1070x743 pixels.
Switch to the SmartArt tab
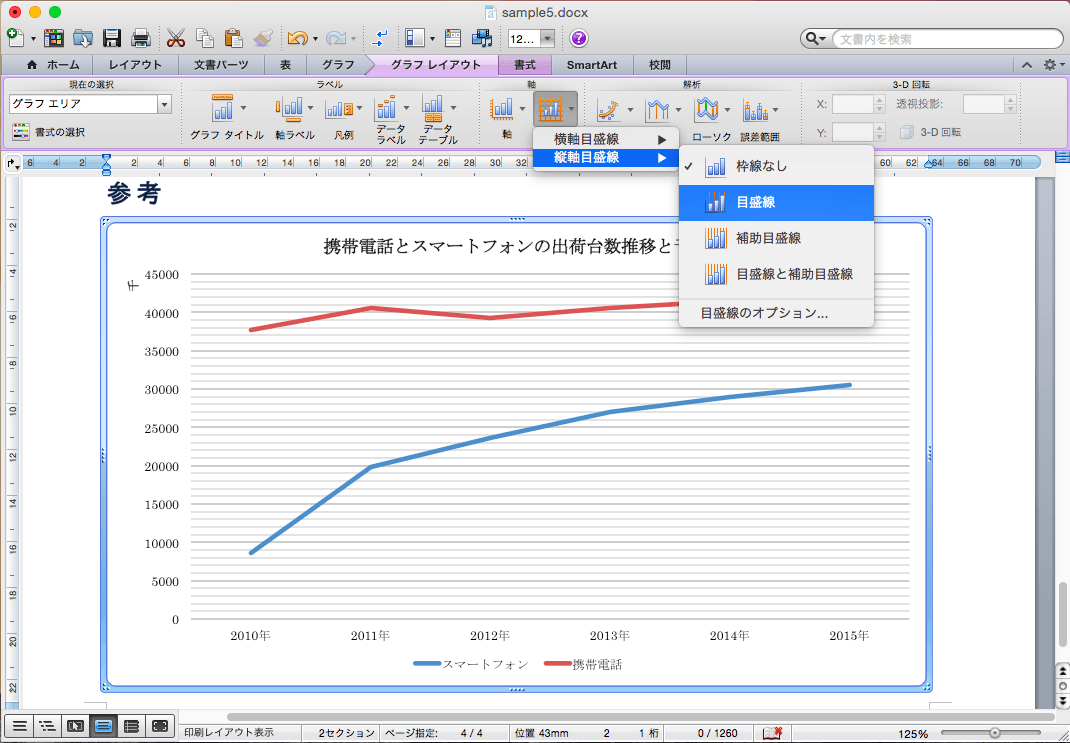pyautogui.click(x=592, y=65)
